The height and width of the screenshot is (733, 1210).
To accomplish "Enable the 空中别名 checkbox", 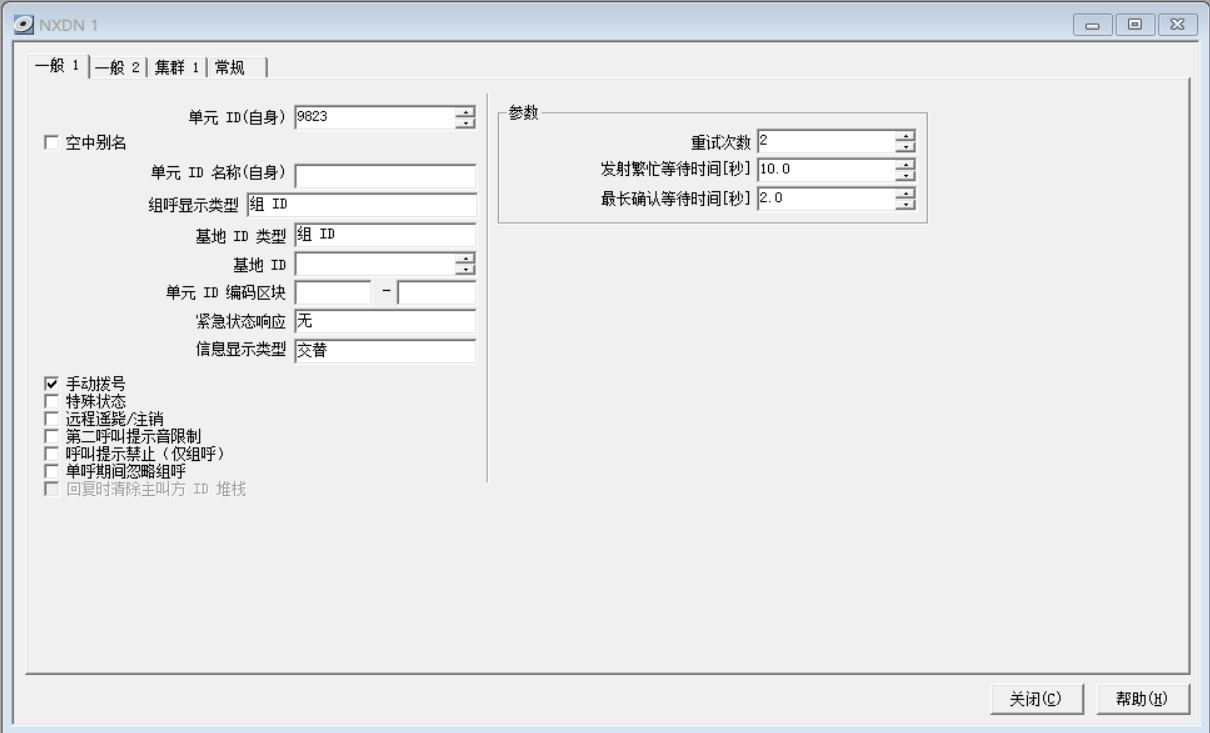I will tap(52, 143).
